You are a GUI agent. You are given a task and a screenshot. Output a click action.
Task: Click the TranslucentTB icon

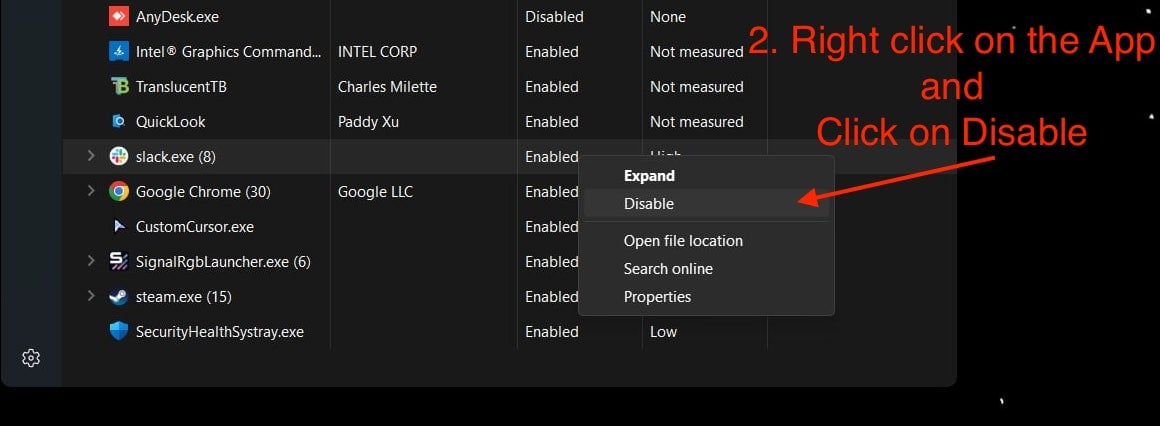coord(118,87)
